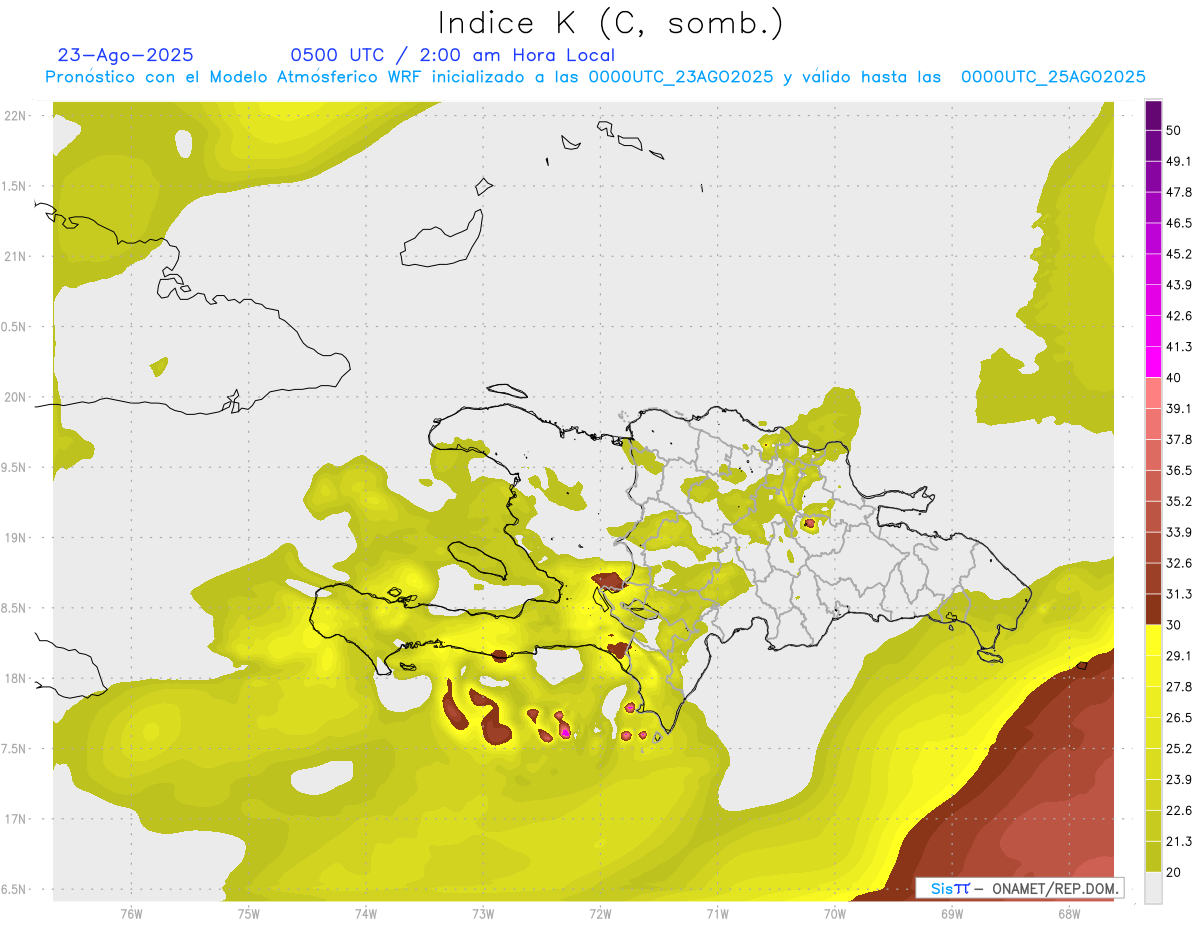Click the gray swatch below 20
Screen dimensions: 1200x927
[x=1153, y=887]
